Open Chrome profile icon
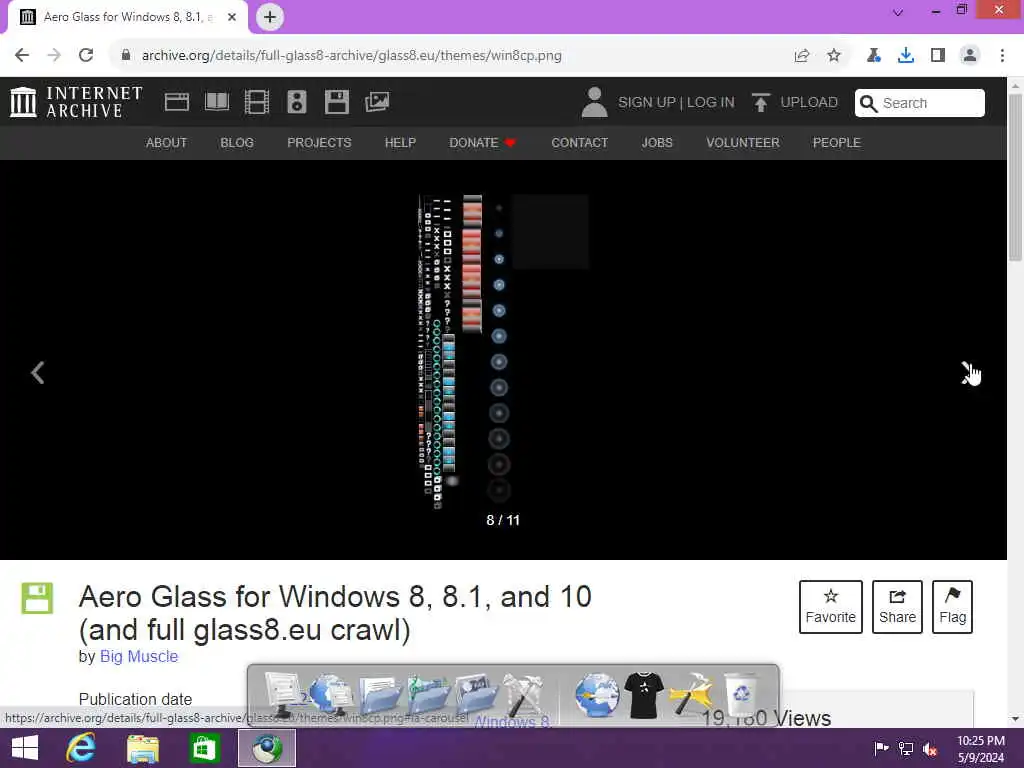The width and height of the screenshot is (1024, 768). (970, 56)
